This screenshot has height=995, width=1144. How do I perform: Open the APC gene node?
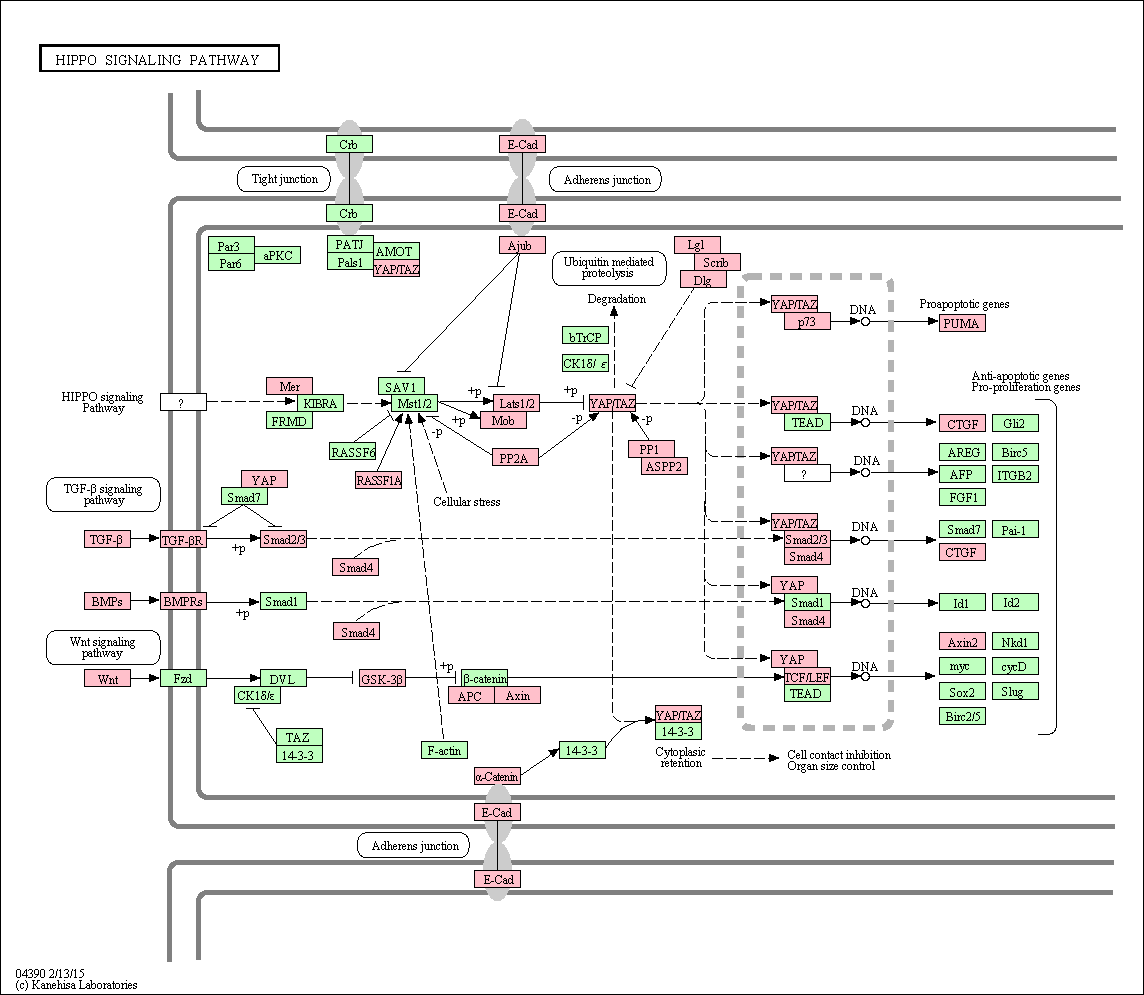472,696
